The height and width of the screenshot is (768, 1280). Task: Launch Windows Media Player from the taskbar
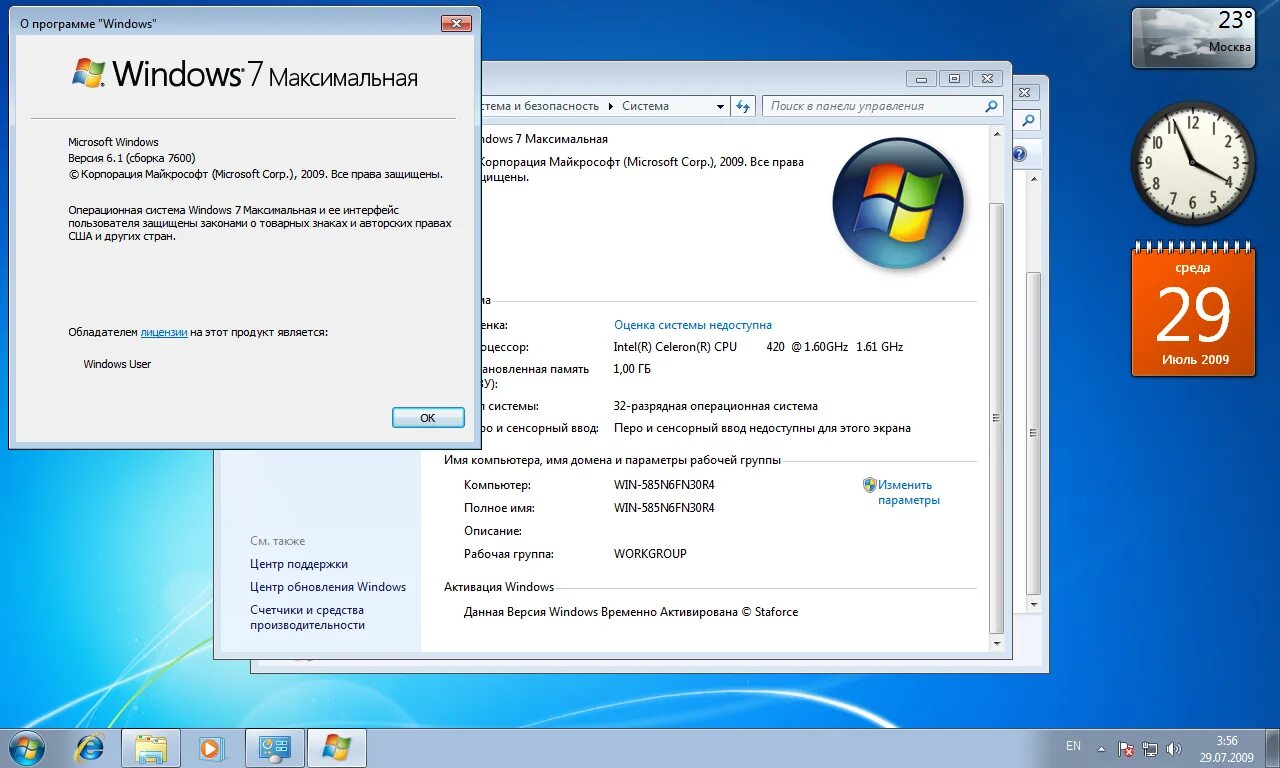click(210, 748)
